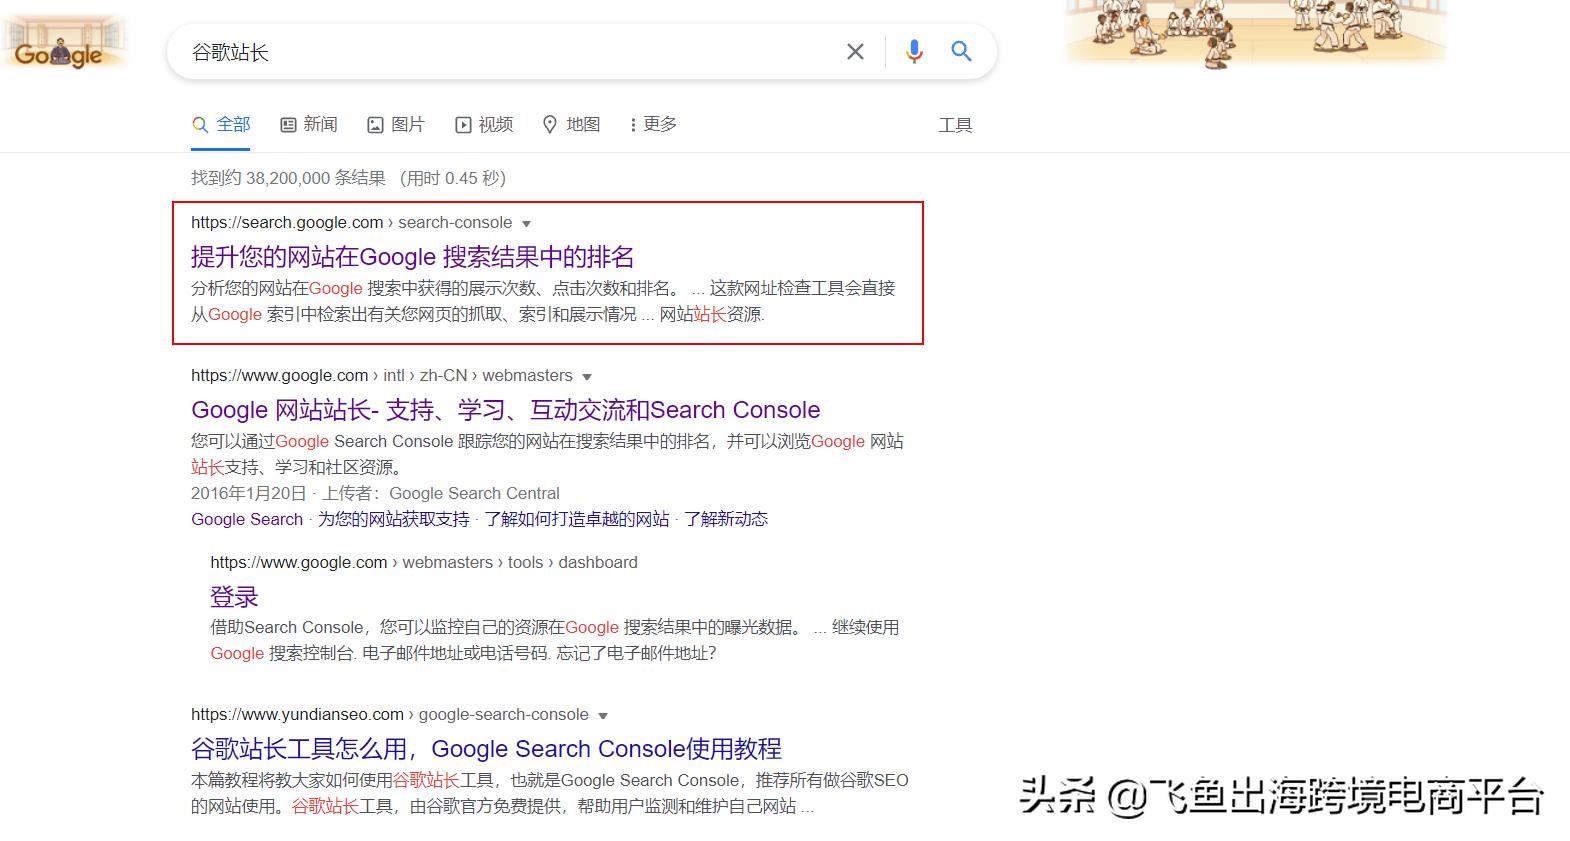This screenshot has height=841, width=1570.
Task: Click the result count text 找到约 38,200,000 条结果
Action: click(x=288, y=178)
